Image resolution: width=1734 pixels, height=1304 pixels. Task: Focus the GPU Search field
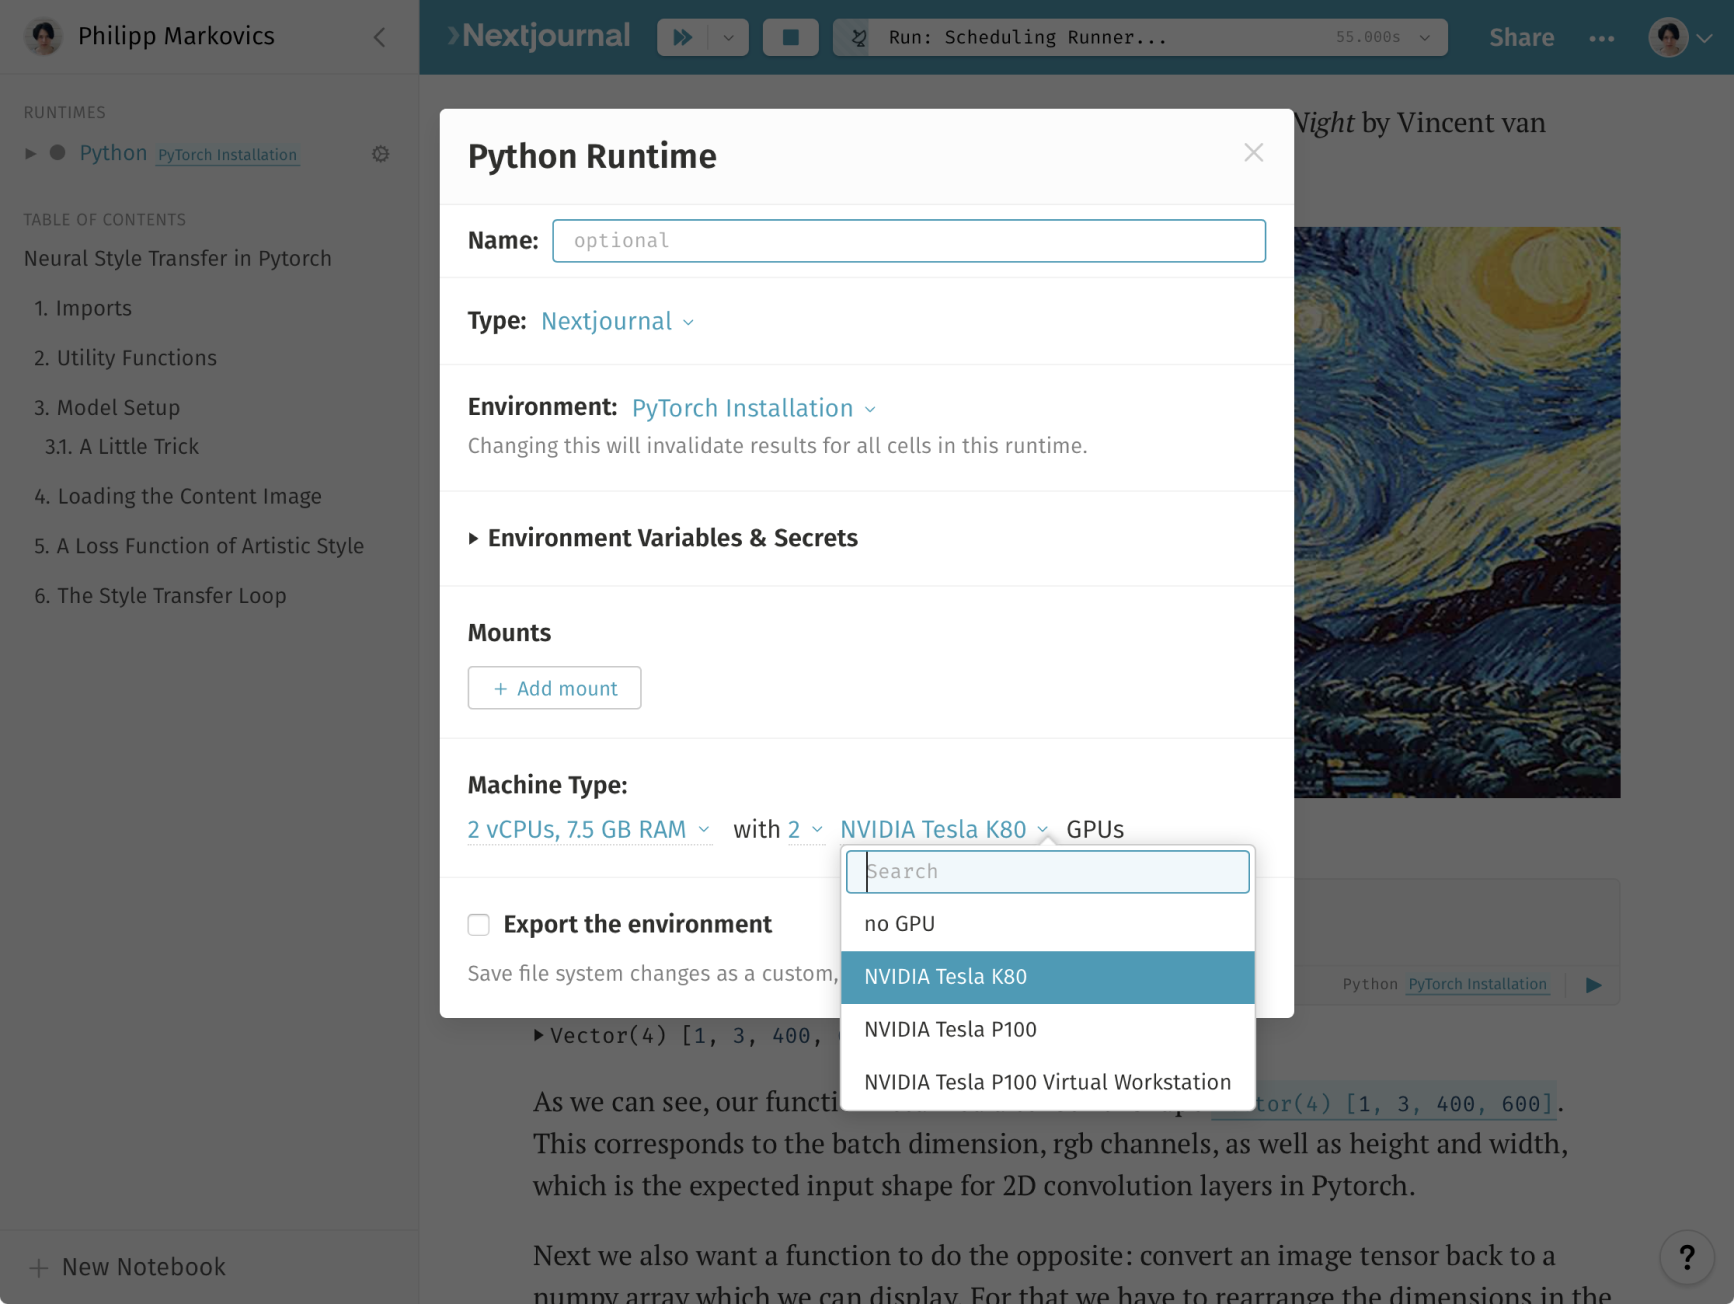[x=1047, y=871]
